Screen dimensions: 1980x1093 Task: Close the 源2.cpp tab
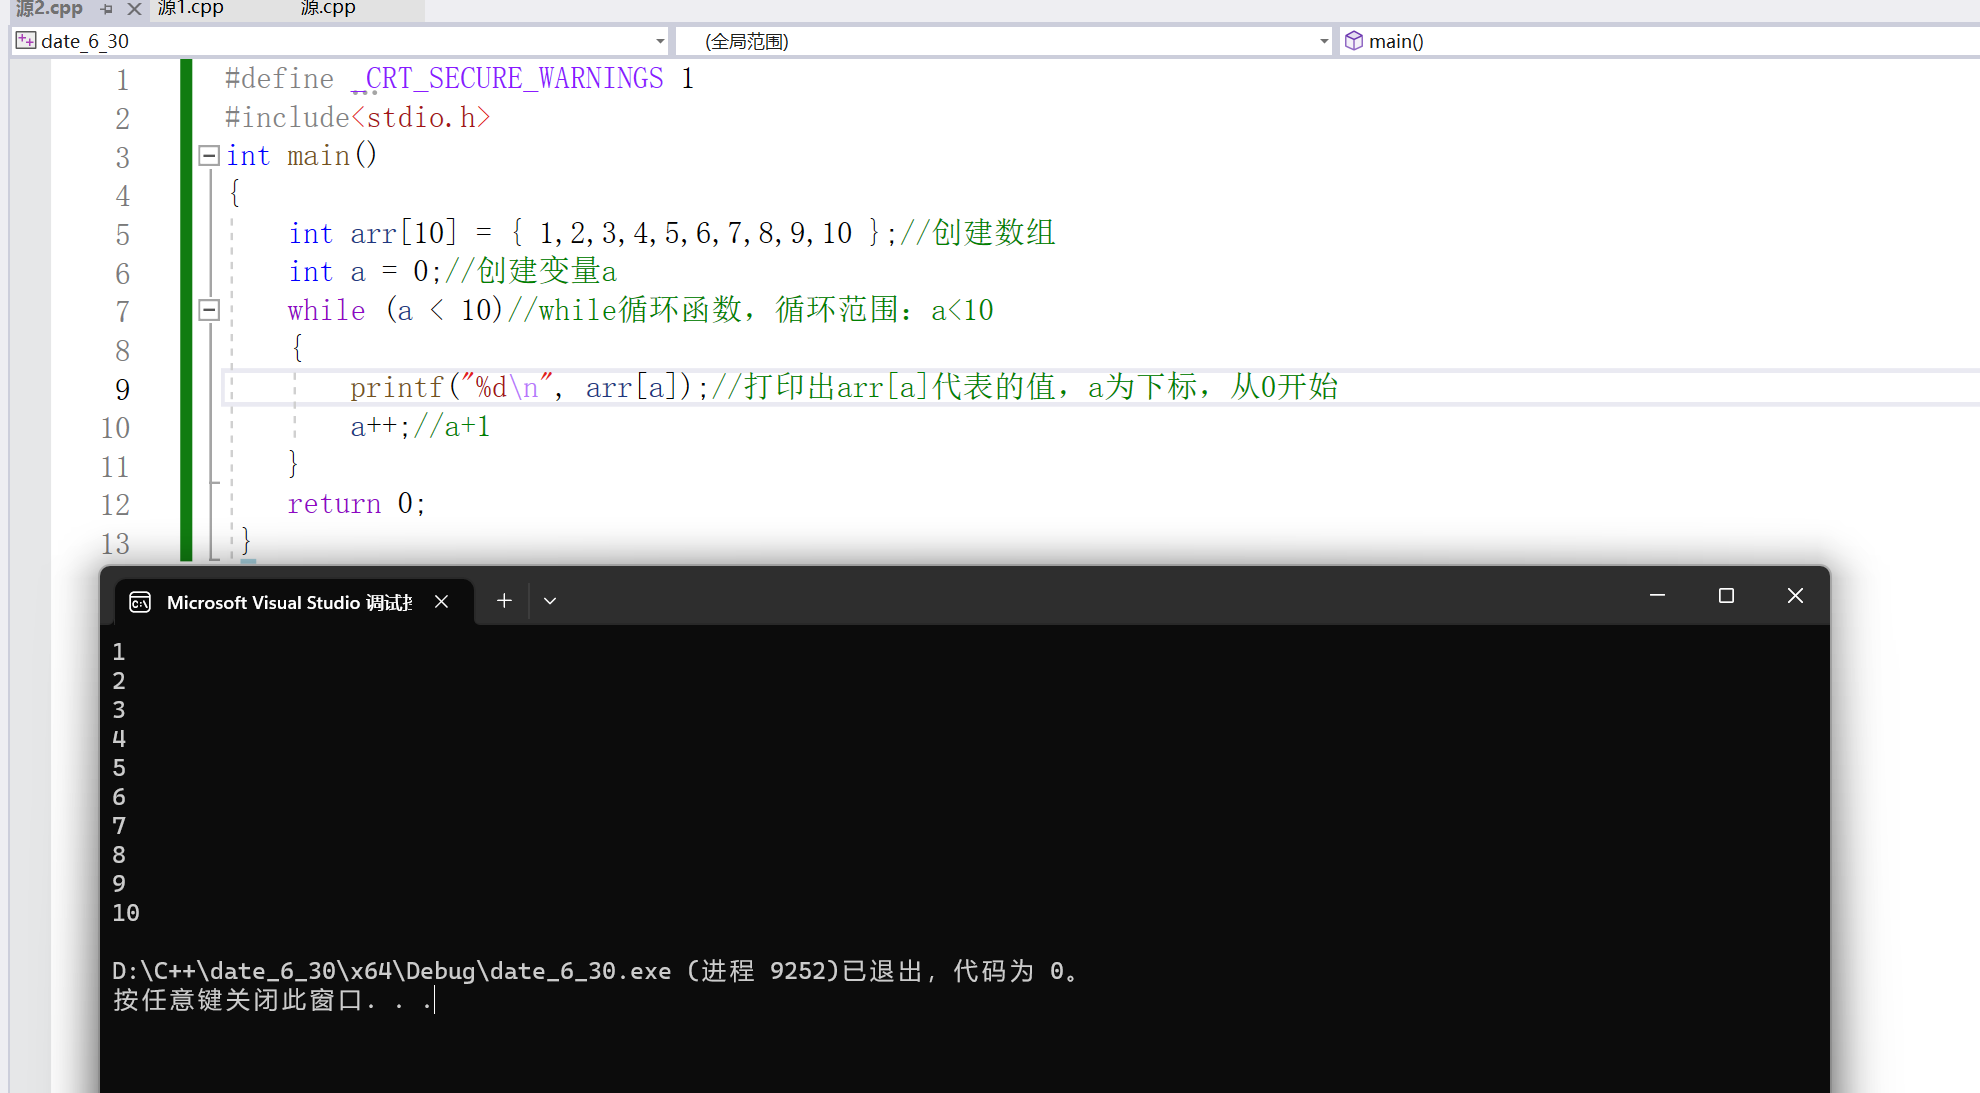[134, 9]
